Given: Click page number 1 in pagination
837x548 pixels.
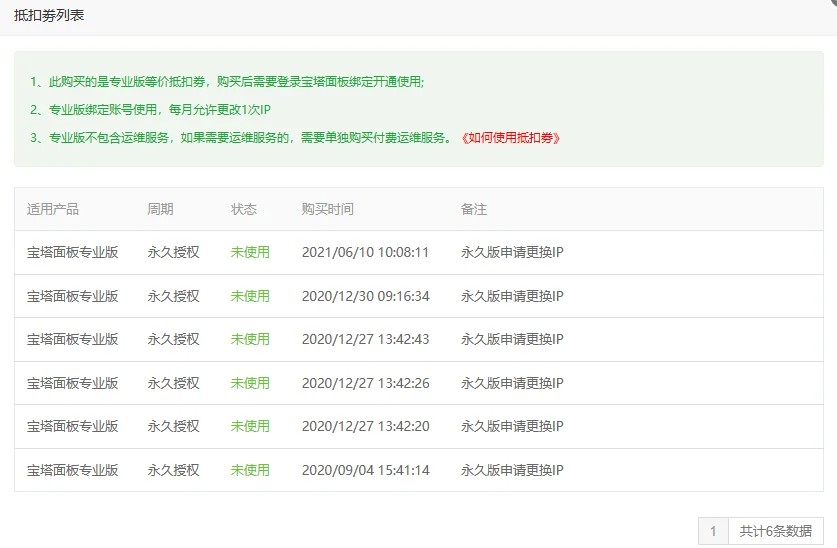Looking at the screenshot, I should coord(713,532).
